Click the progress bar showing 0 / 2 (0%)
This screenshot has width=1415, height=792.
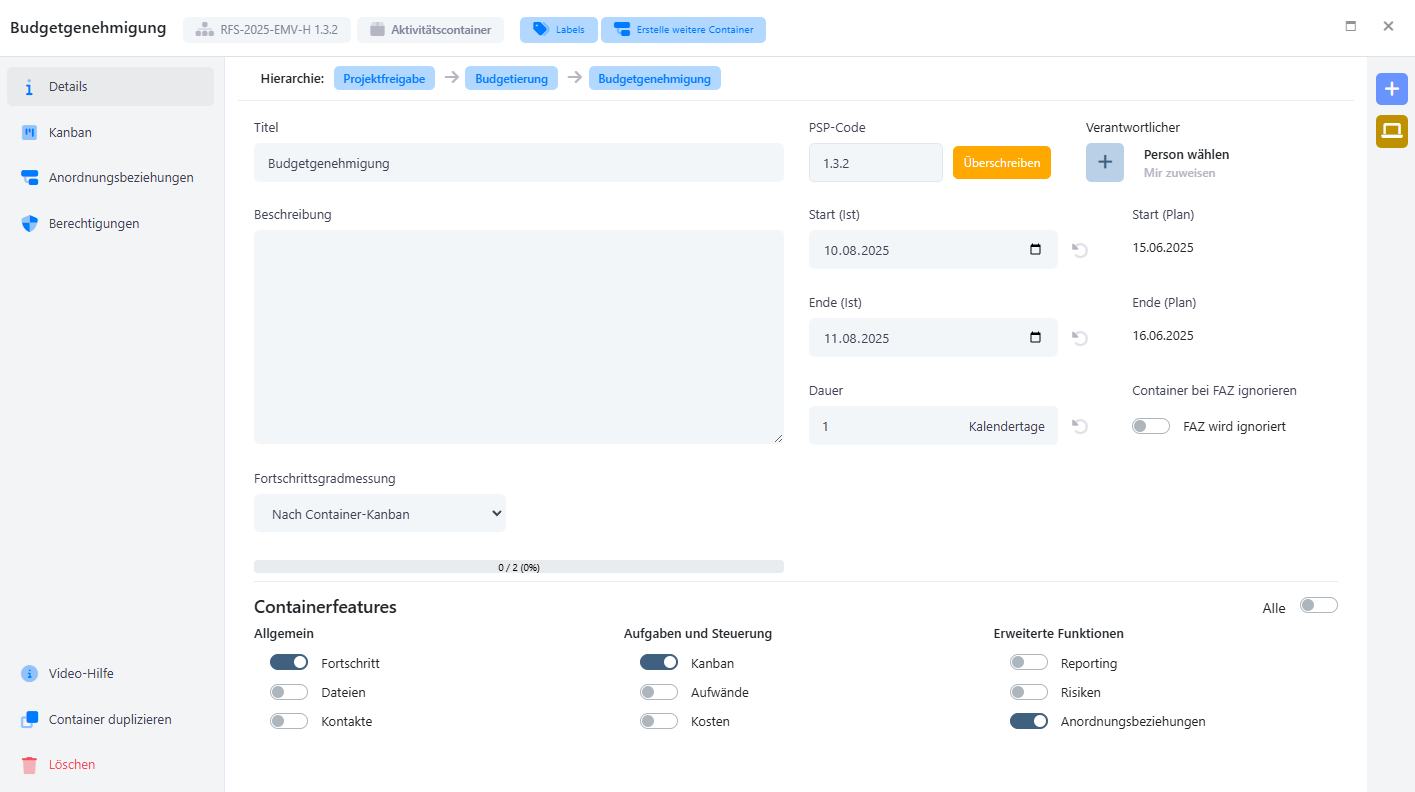(x=519, y=567)
